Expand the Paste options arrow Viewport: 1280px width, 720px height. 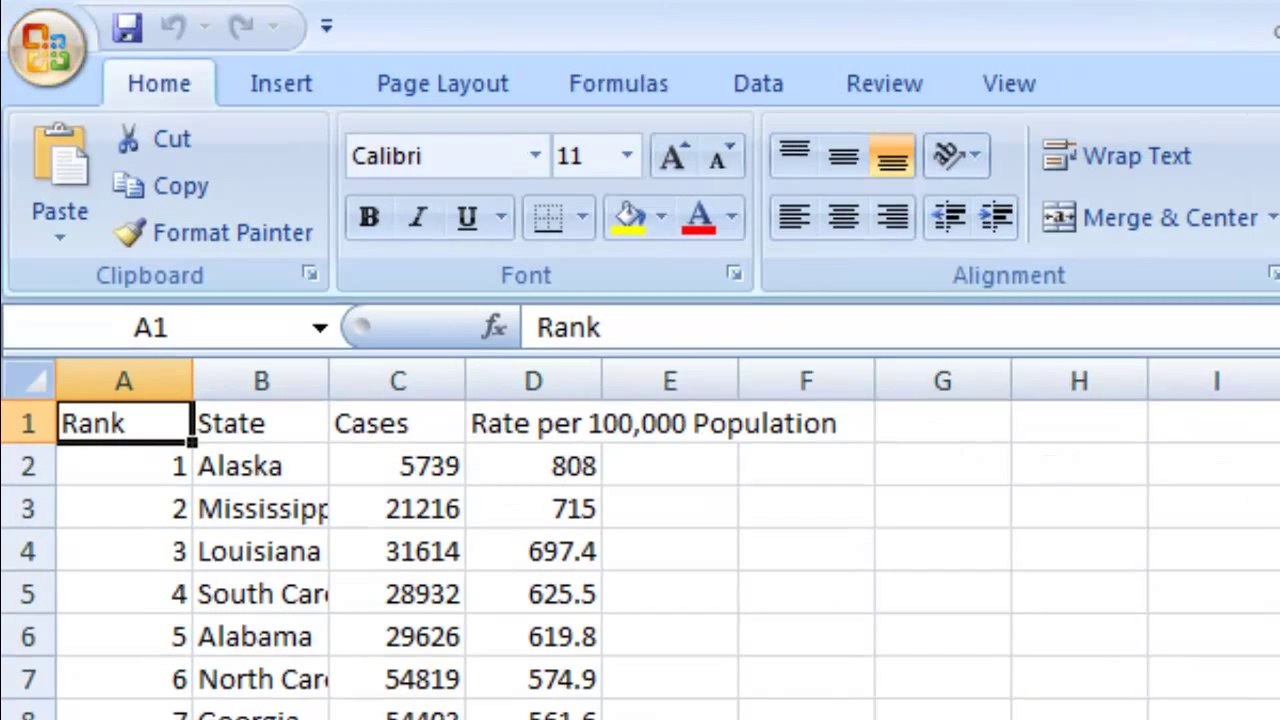(60, 238)
